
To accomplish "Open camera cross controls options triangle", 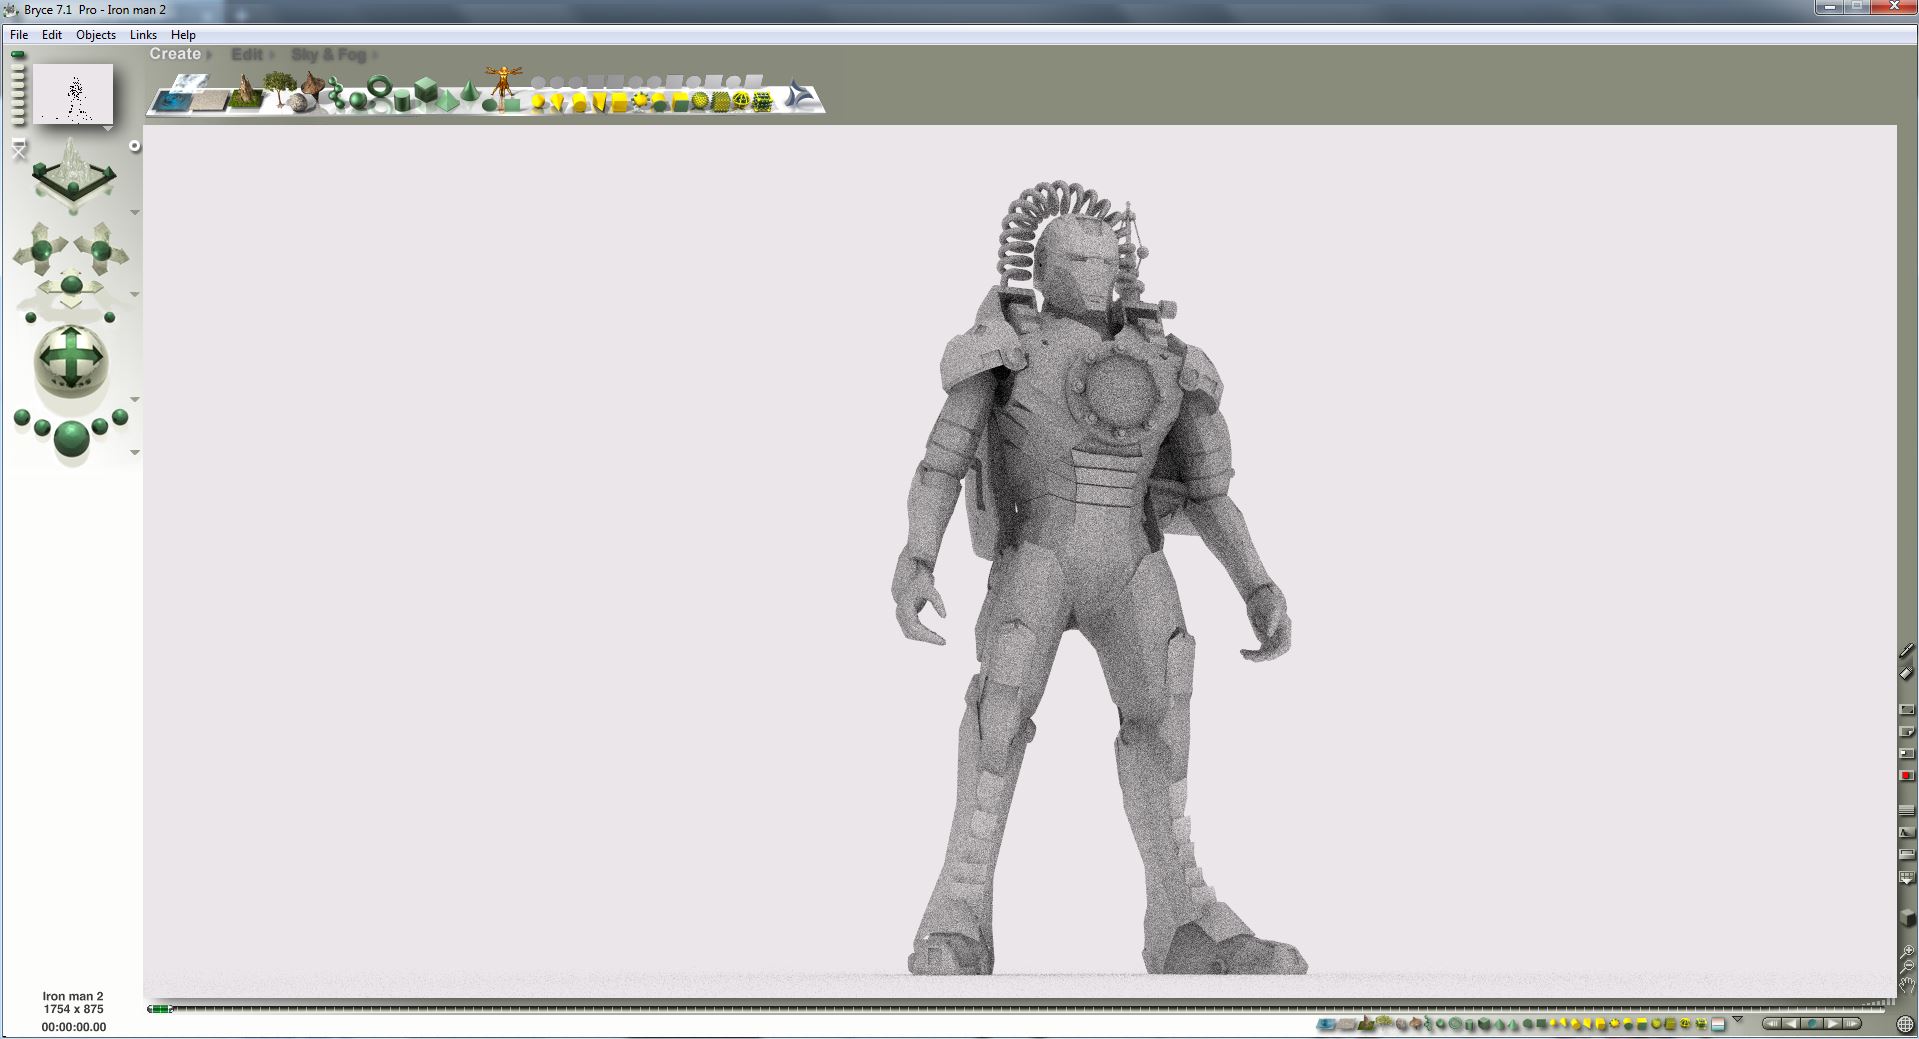I will (135, 295).
